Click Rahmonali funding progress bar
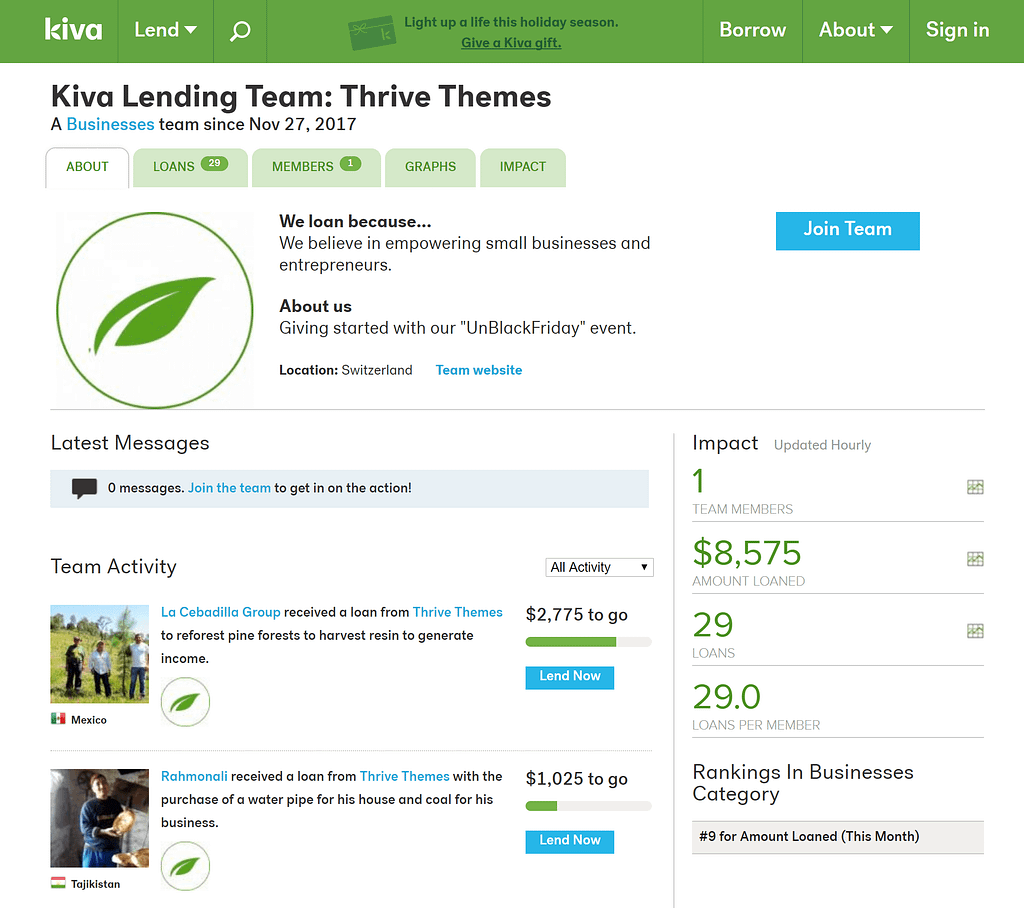This screenshot has height=908, width=1024. tap(588, 806)
